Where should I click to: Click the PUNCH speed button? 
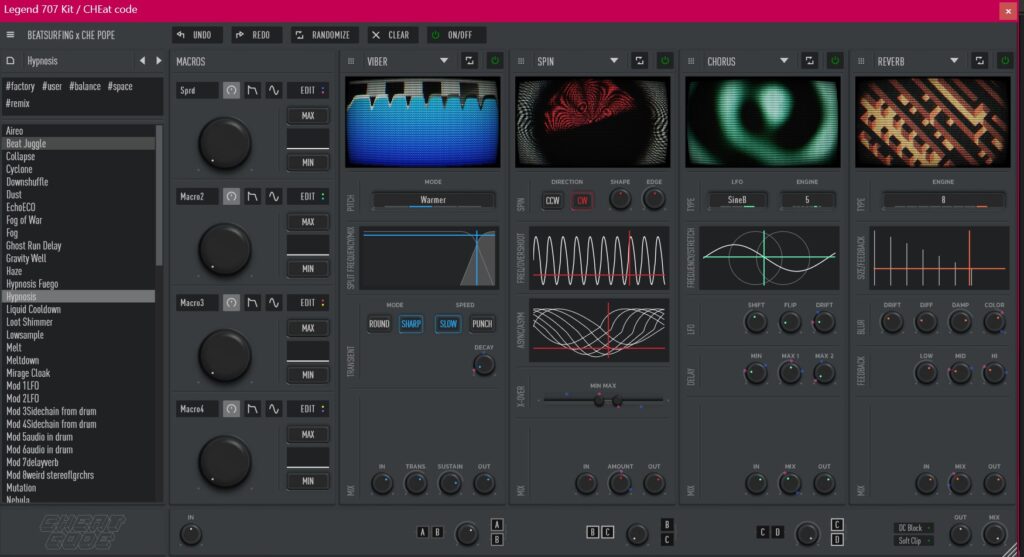(x=482, y=324)
